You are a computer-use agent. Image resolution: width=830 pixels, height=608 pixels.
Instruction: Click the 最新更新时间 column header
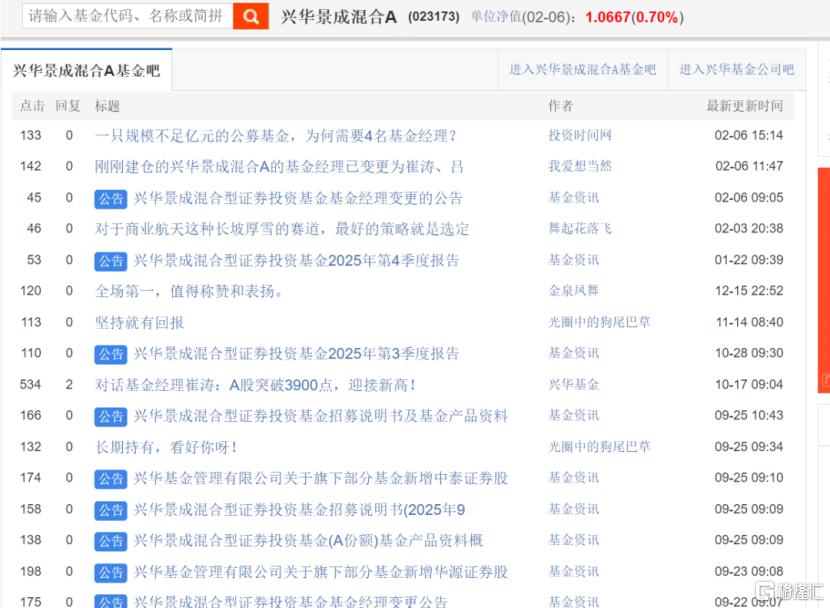tap(744, 106)
